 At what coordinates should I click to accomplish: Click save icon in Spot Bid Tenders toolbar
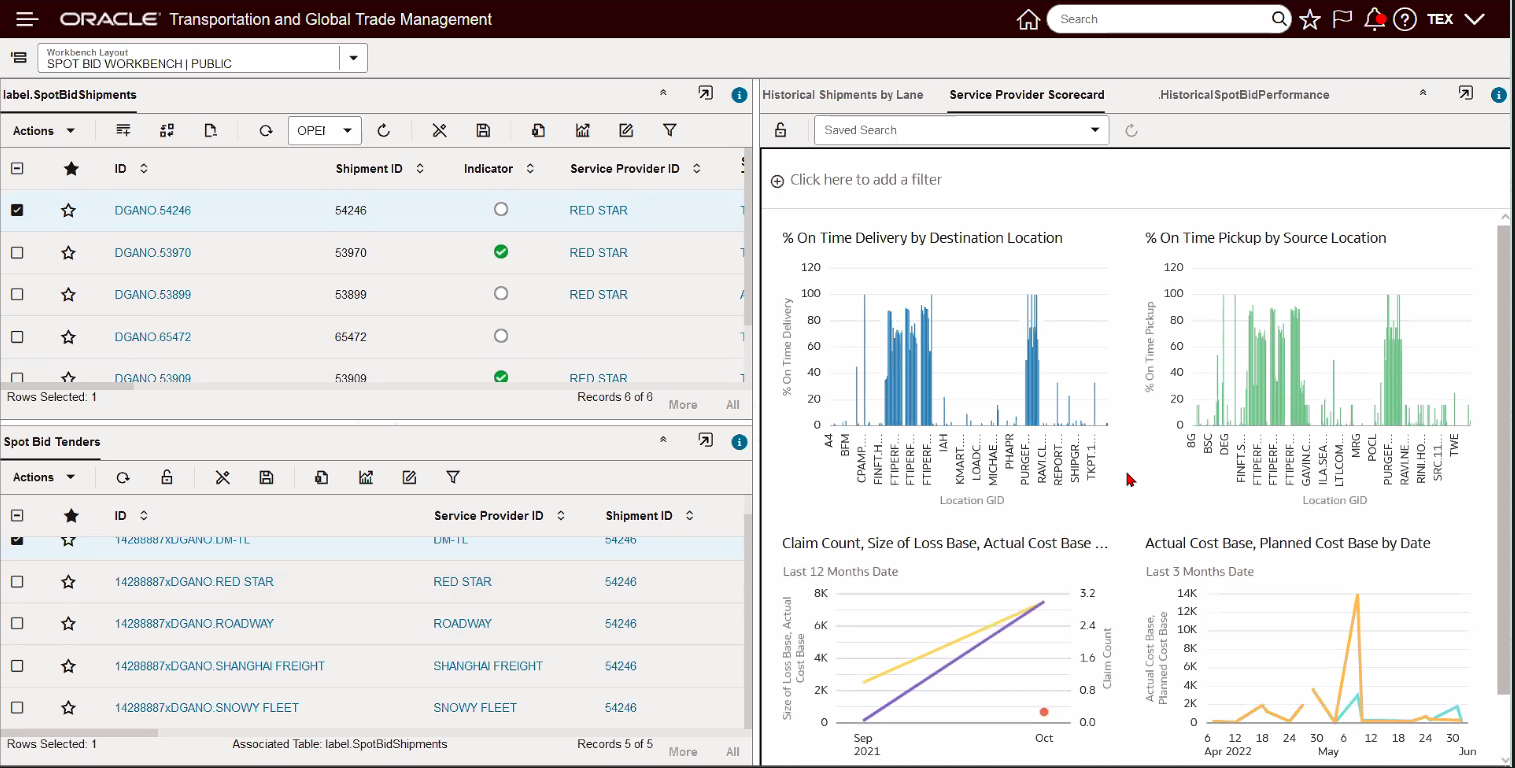[267, 478]
